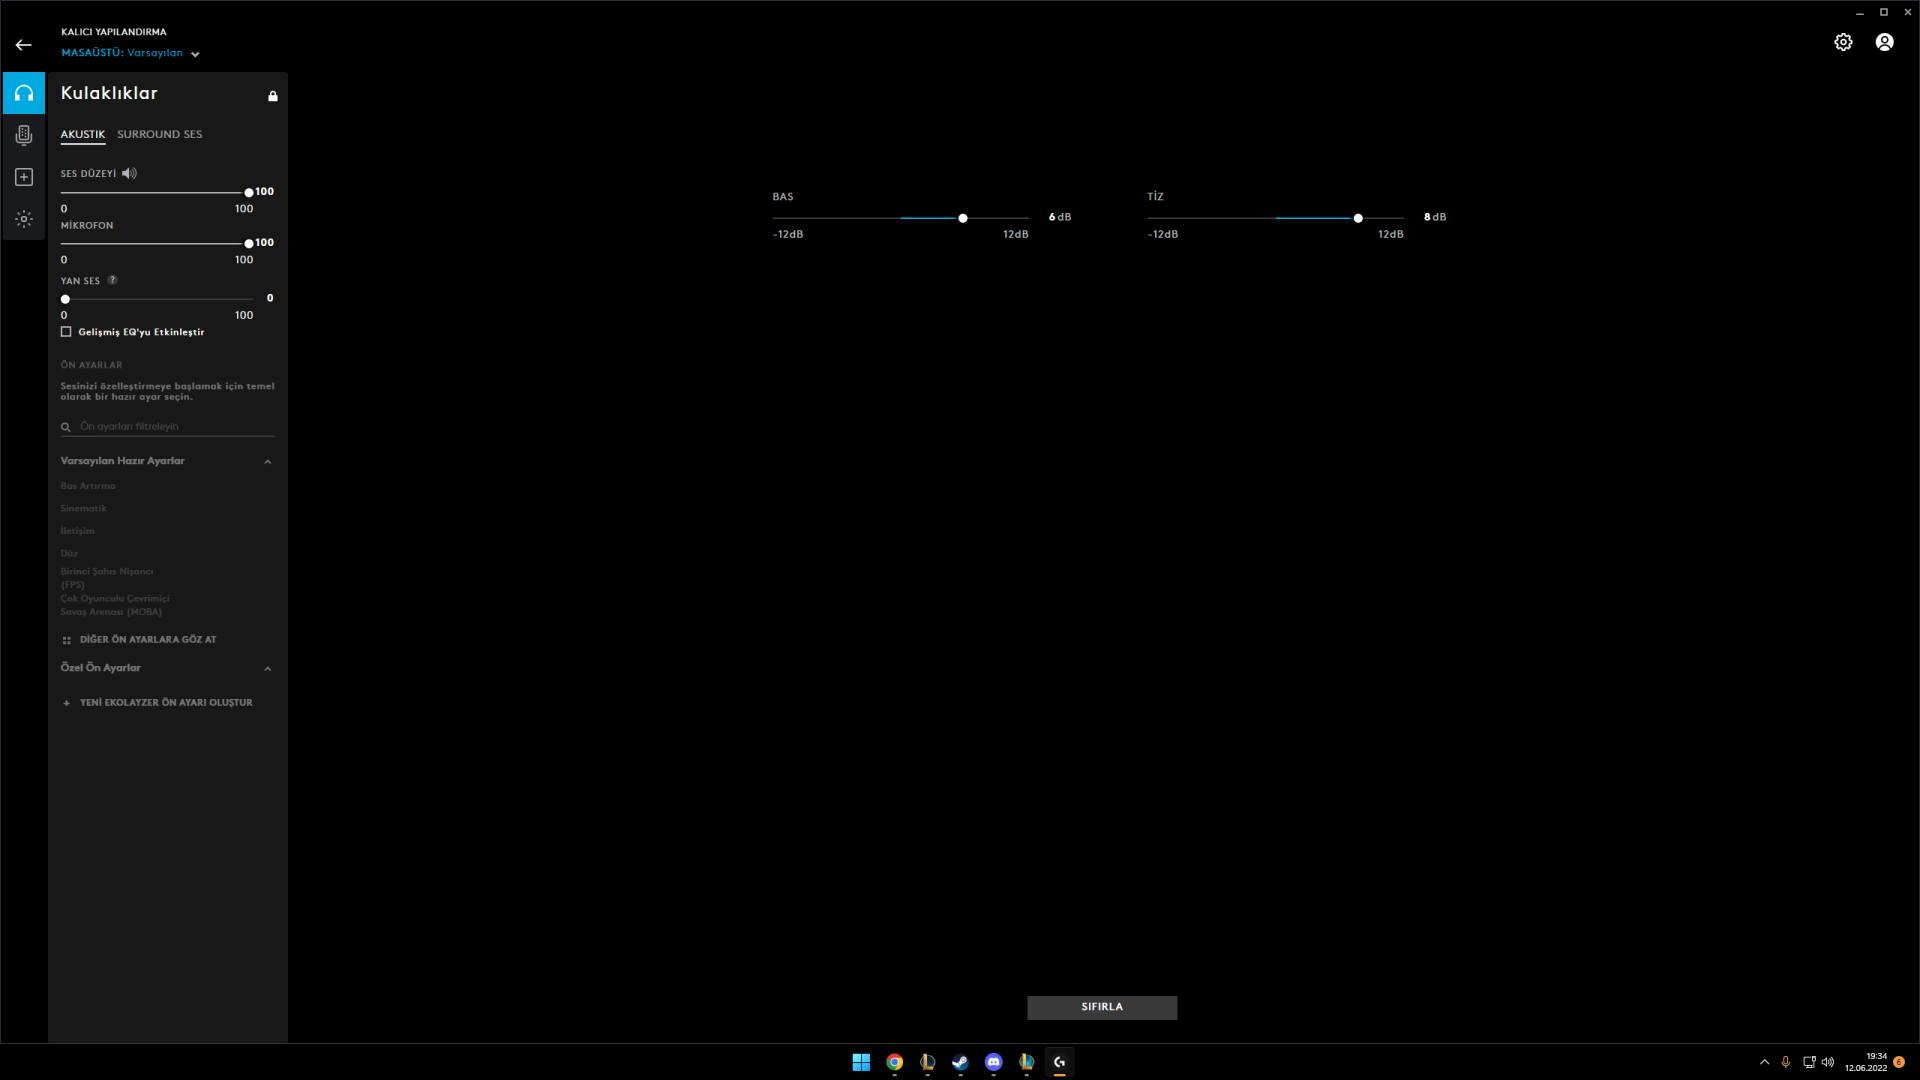Click YENİ EKOLAYZER ÖN AYARI OLUŞTUR

coord(165,703)
